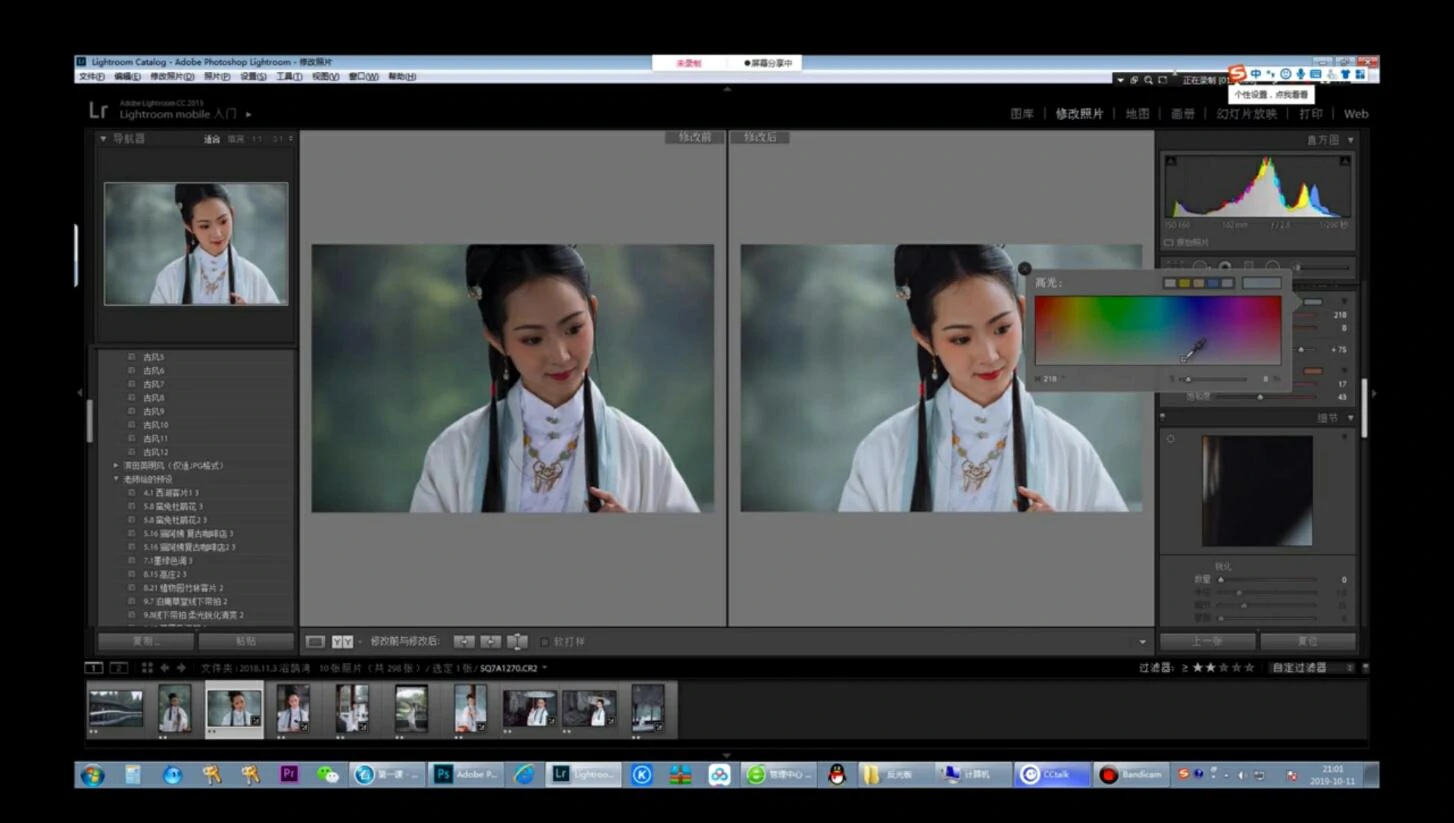Open 自定过滤器 filter dropdown
This screenshot has width=1454, height=823.
point(1313,668)
